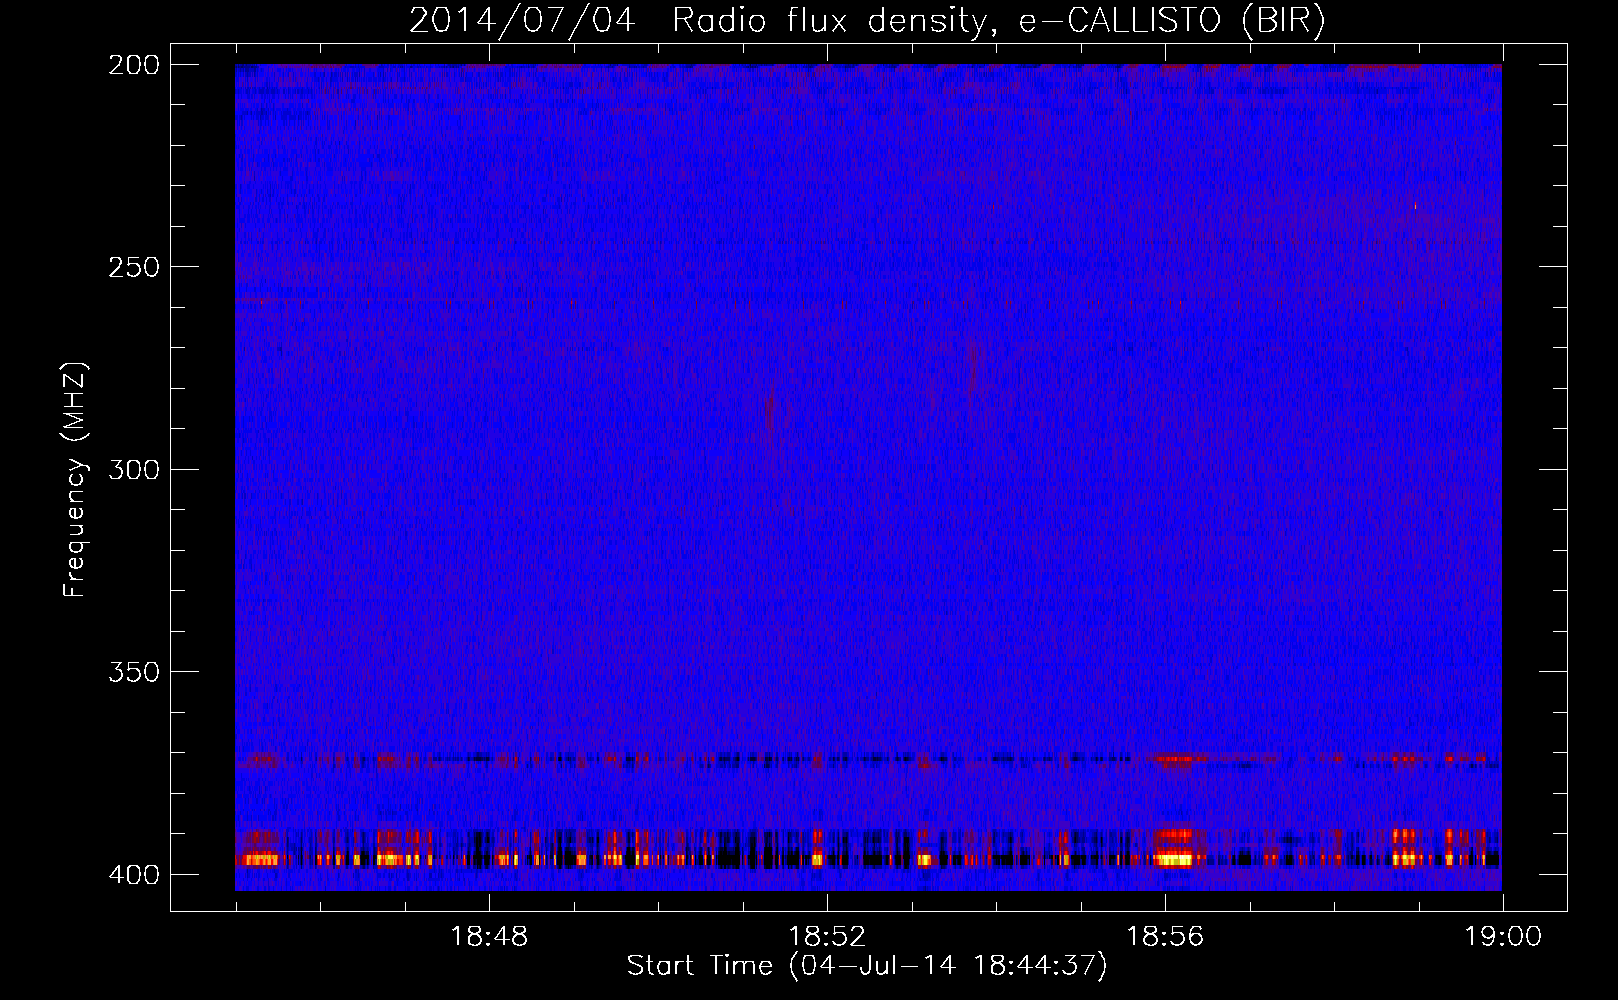Click the 300 frequency tick label
The height and width of the screenshot is (1000, 1618).
tap(134, 469)
